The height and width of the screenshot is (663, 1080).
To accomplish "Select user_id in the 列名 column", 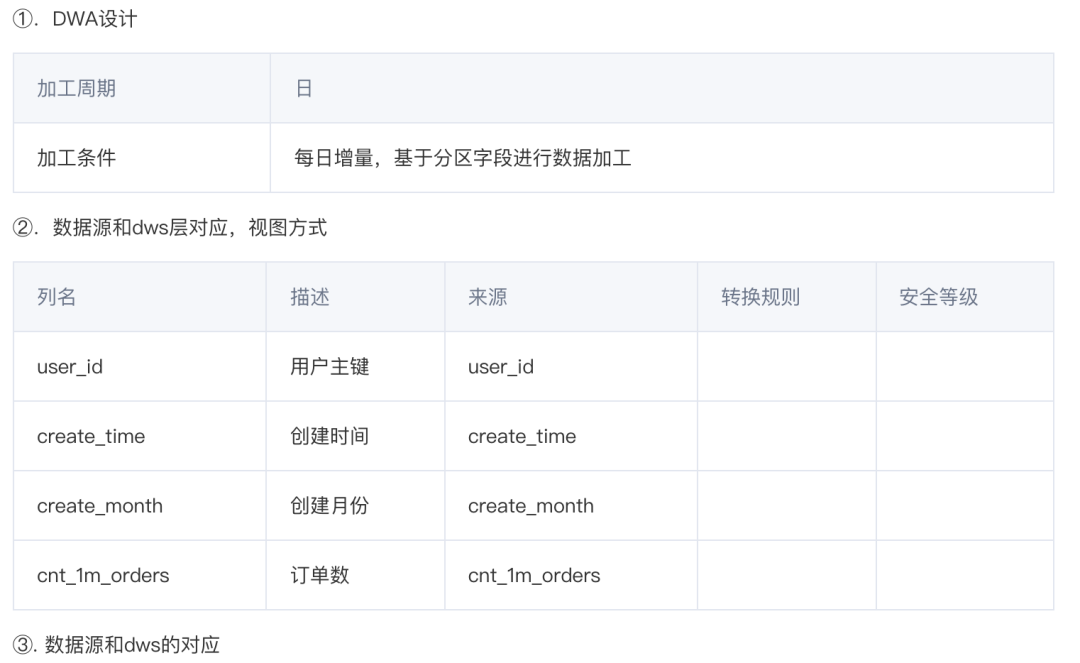I will [70, 367].
